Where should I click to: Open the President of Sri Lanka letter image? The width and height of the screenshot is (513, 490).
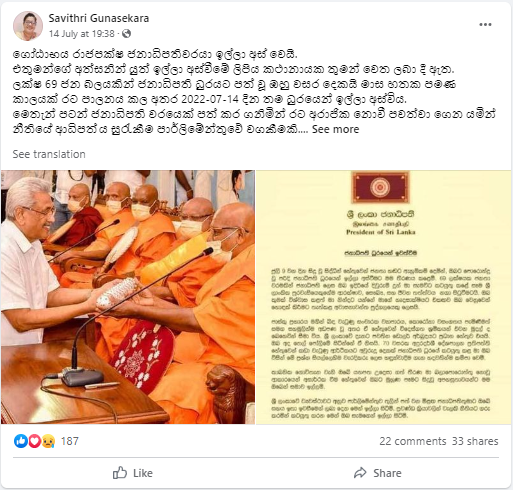tap(383, 297)
